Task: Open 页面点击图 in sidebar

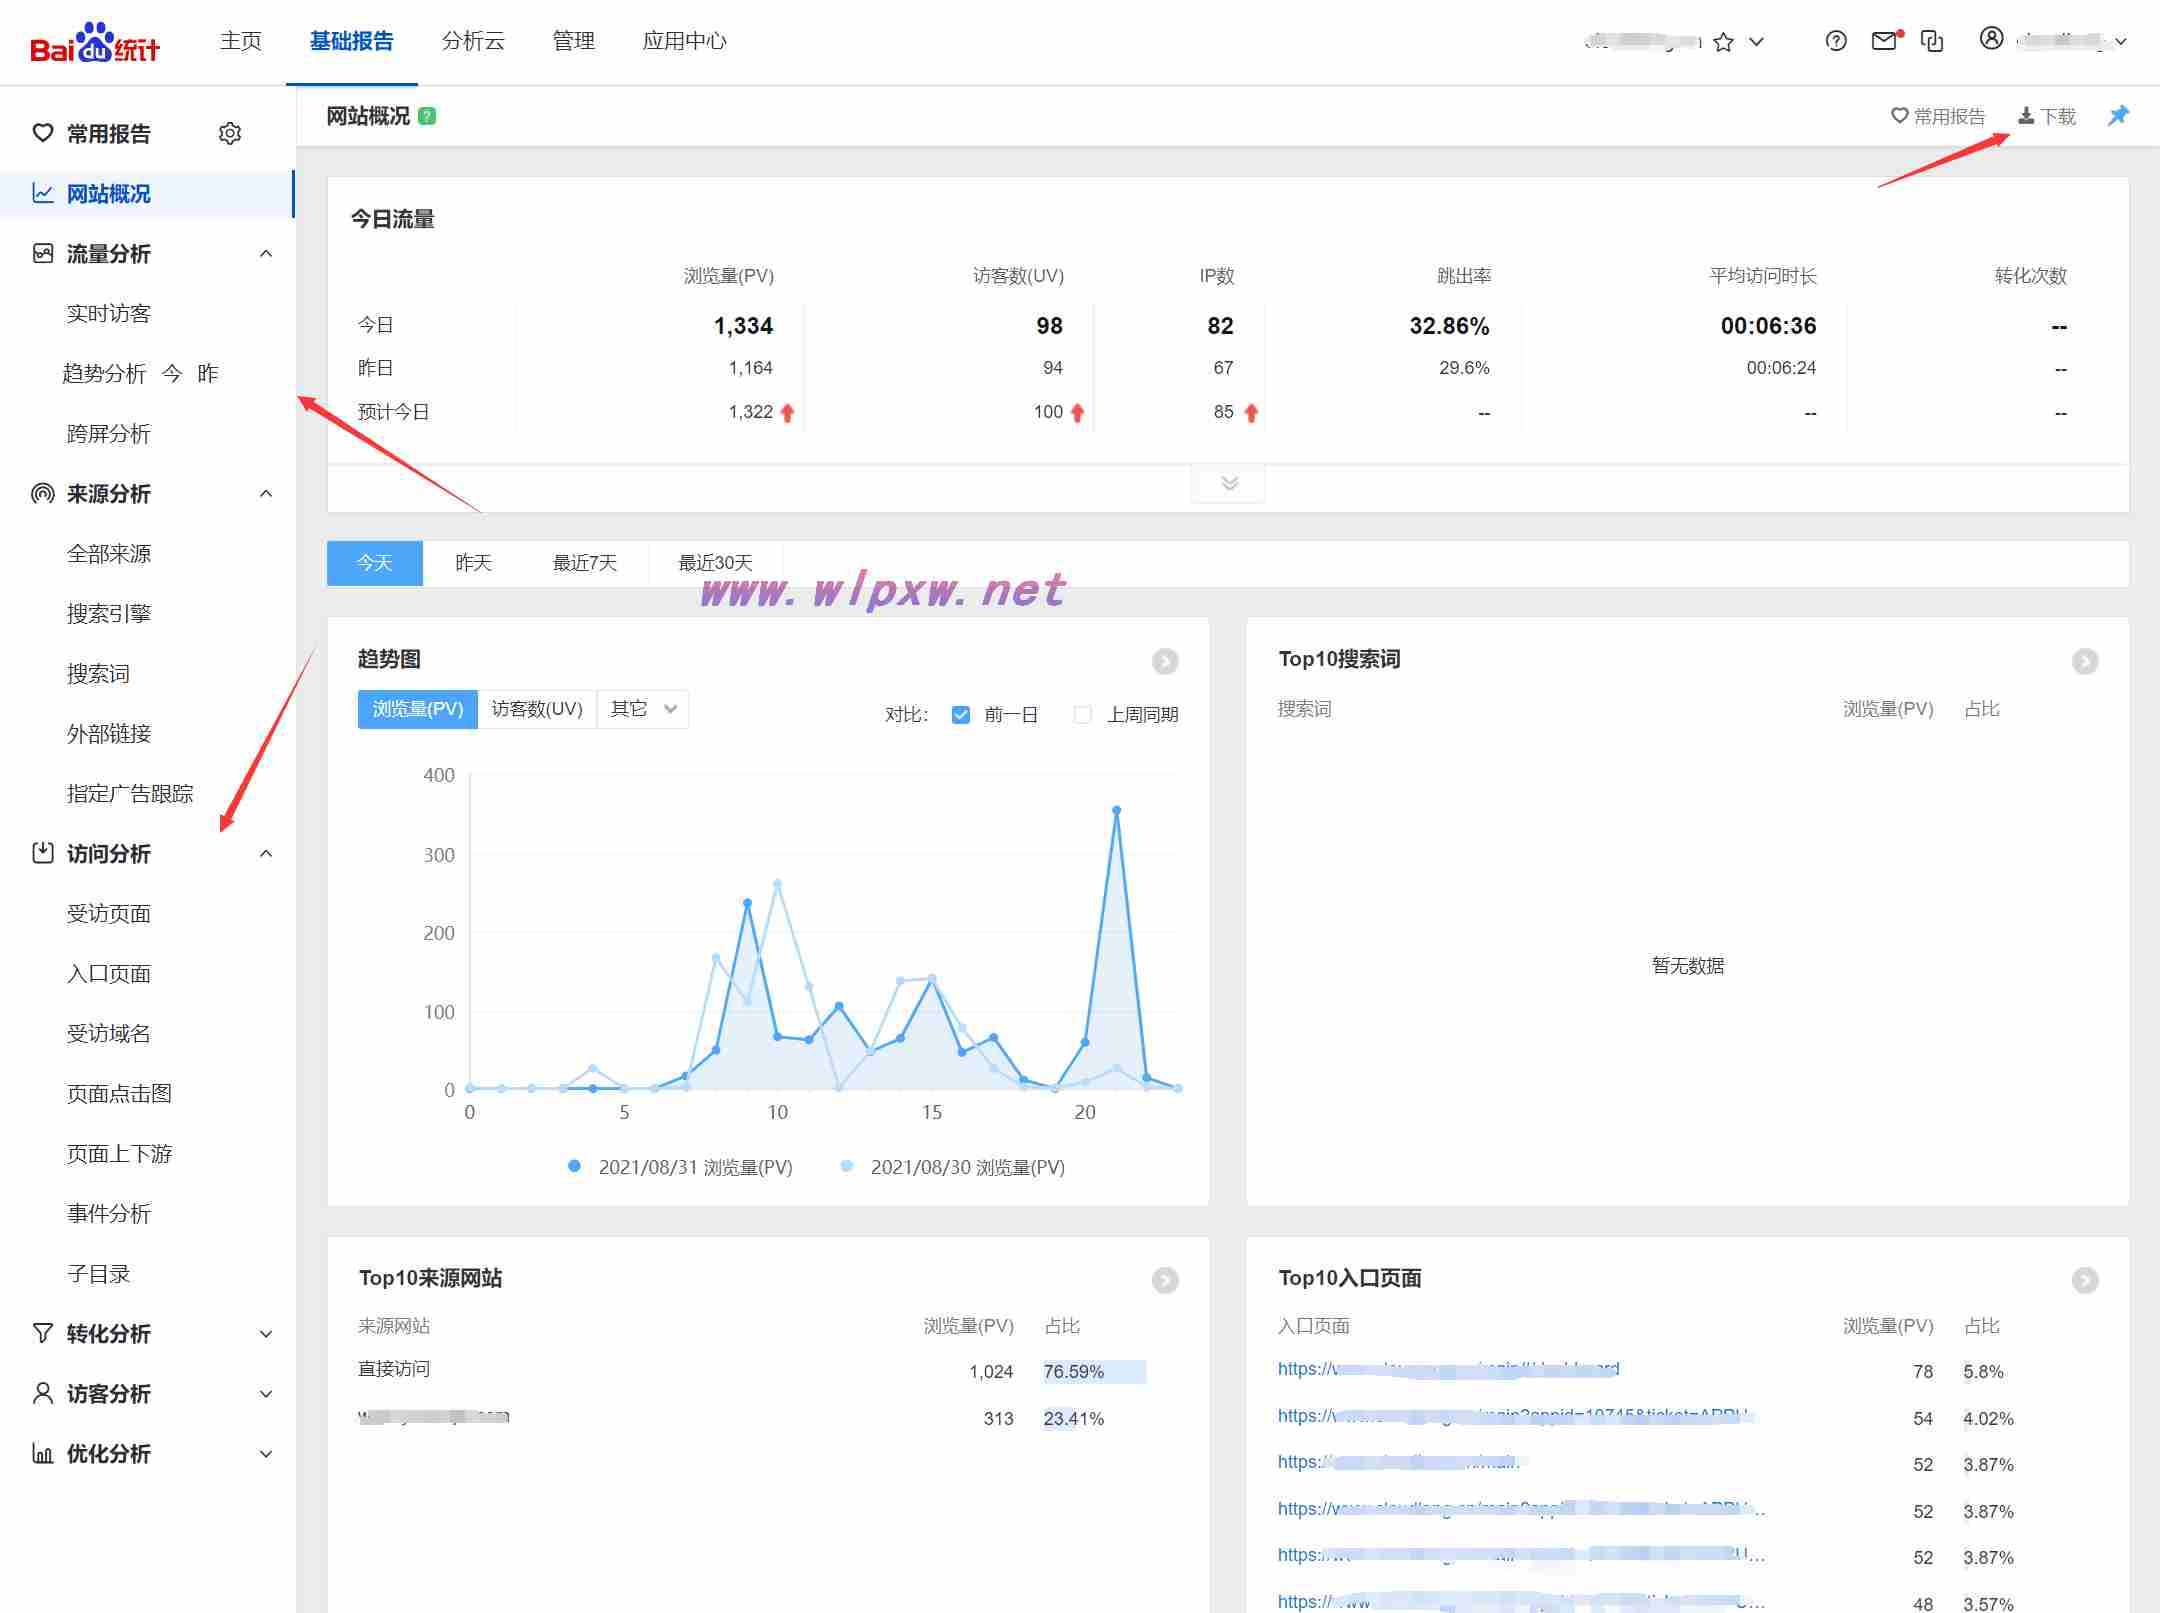Action: [119, 1093]
